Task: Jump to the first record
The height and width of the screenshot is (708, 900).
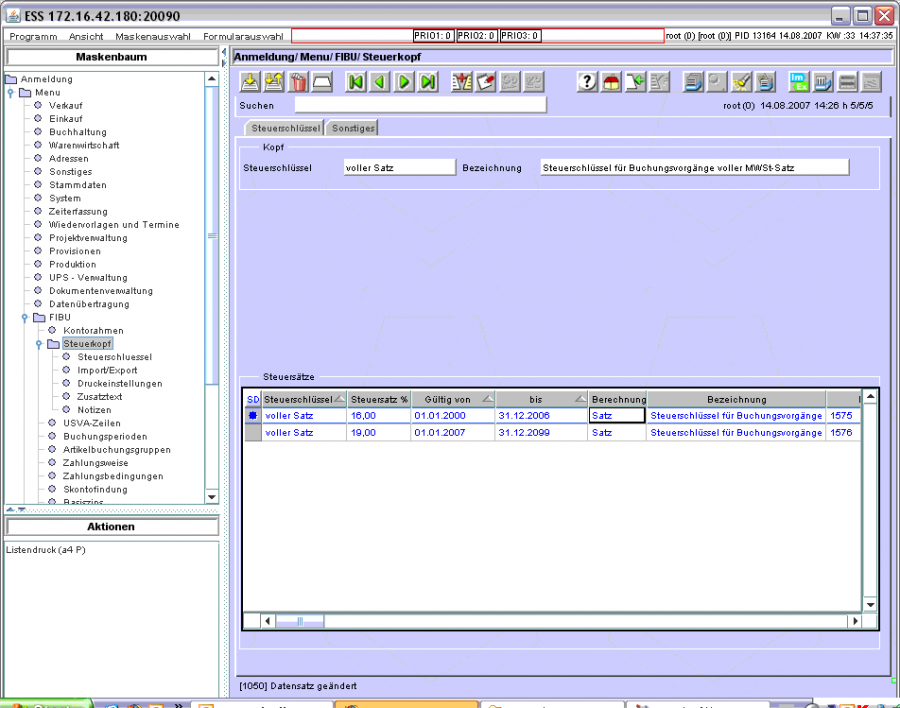Action: 356,82
